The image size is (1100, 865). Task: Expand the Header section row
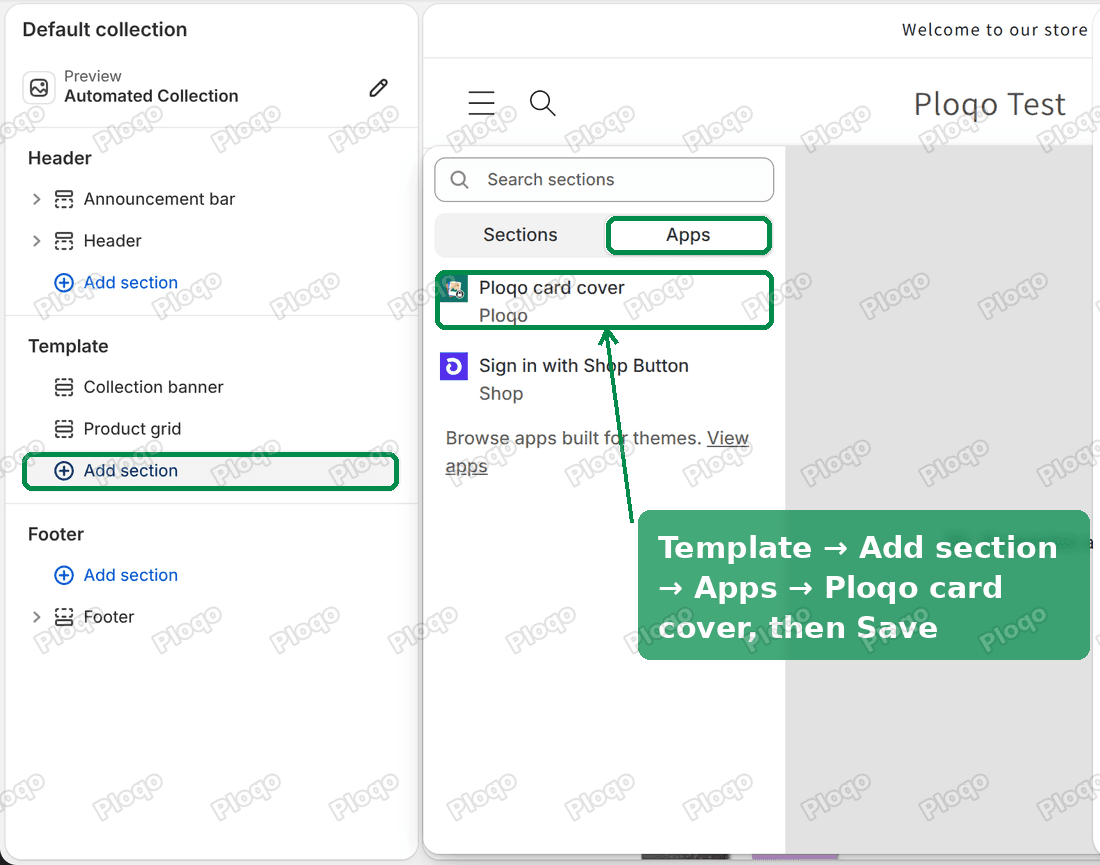point(36,241)
